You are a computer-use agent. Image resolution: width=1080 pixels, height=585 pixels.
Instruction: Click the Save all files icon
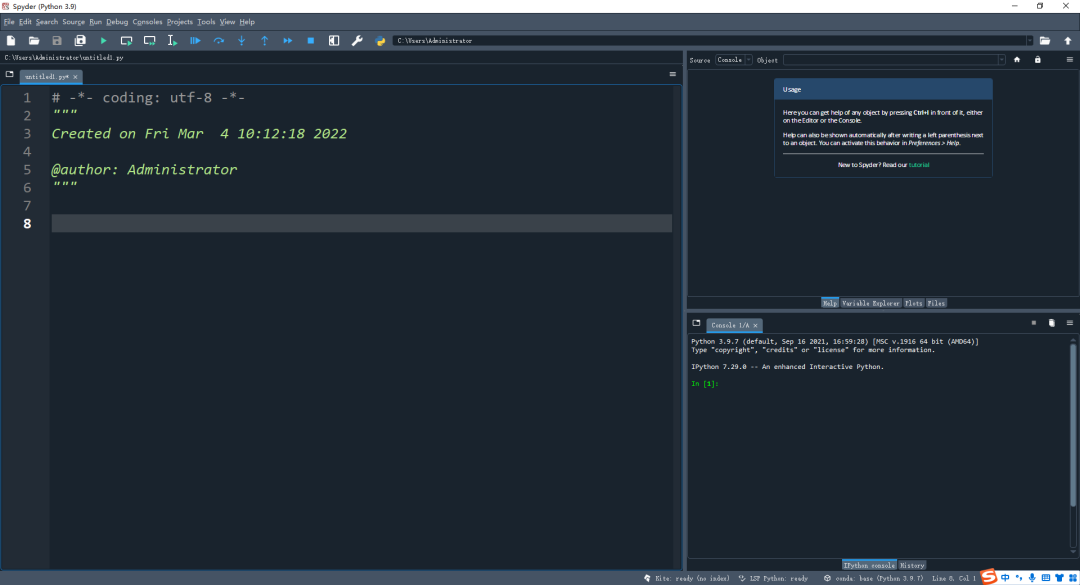80,41
